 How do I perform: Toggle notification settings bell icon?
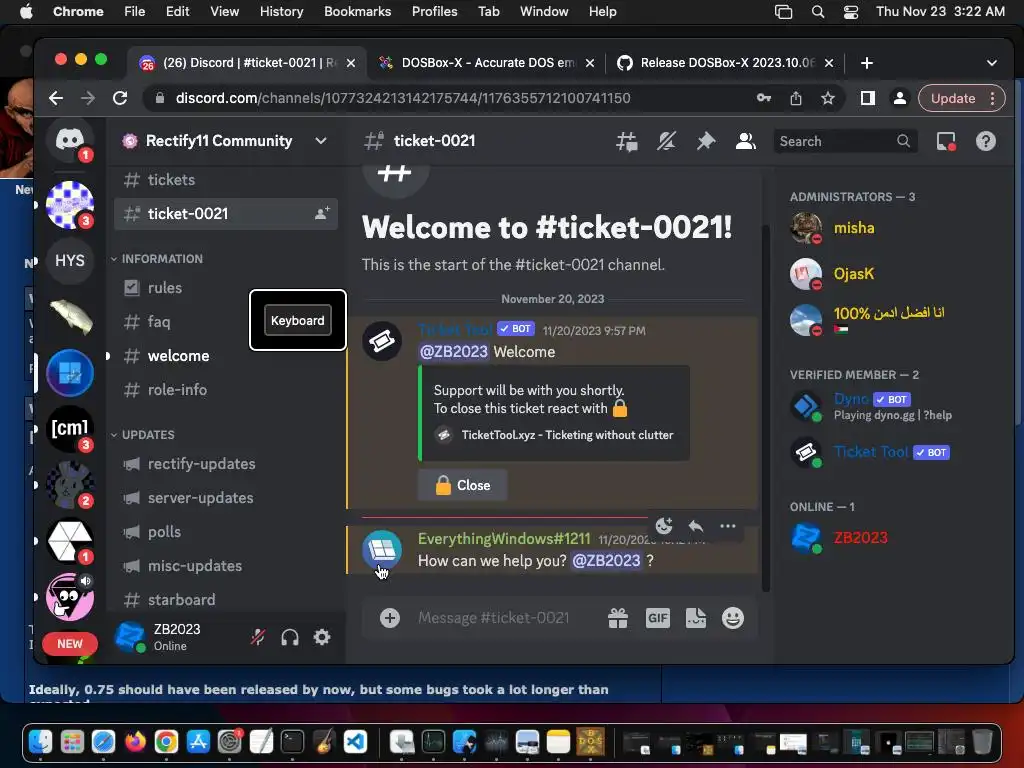point(666,141)
